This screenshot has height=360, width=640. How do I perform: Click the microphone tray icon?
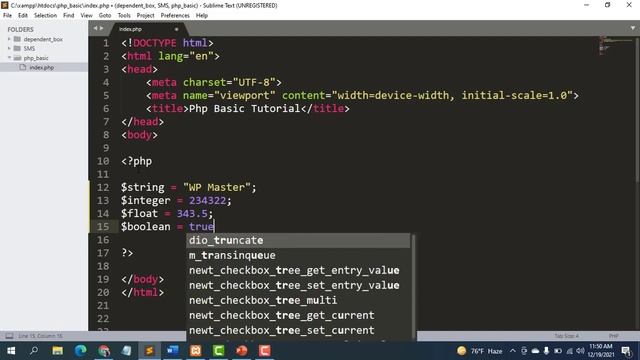(x=547, y=351)
